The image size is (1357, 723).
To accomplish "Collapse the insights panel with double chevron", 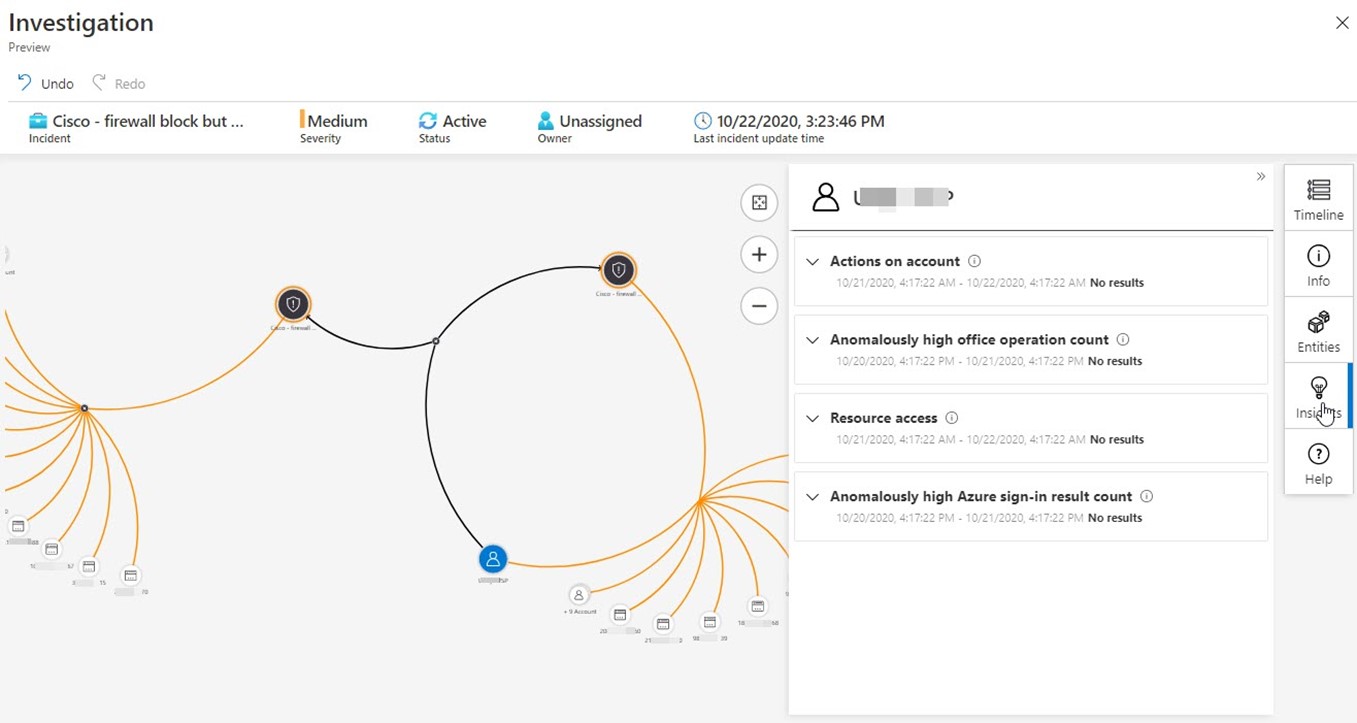I will (1261, 177).
